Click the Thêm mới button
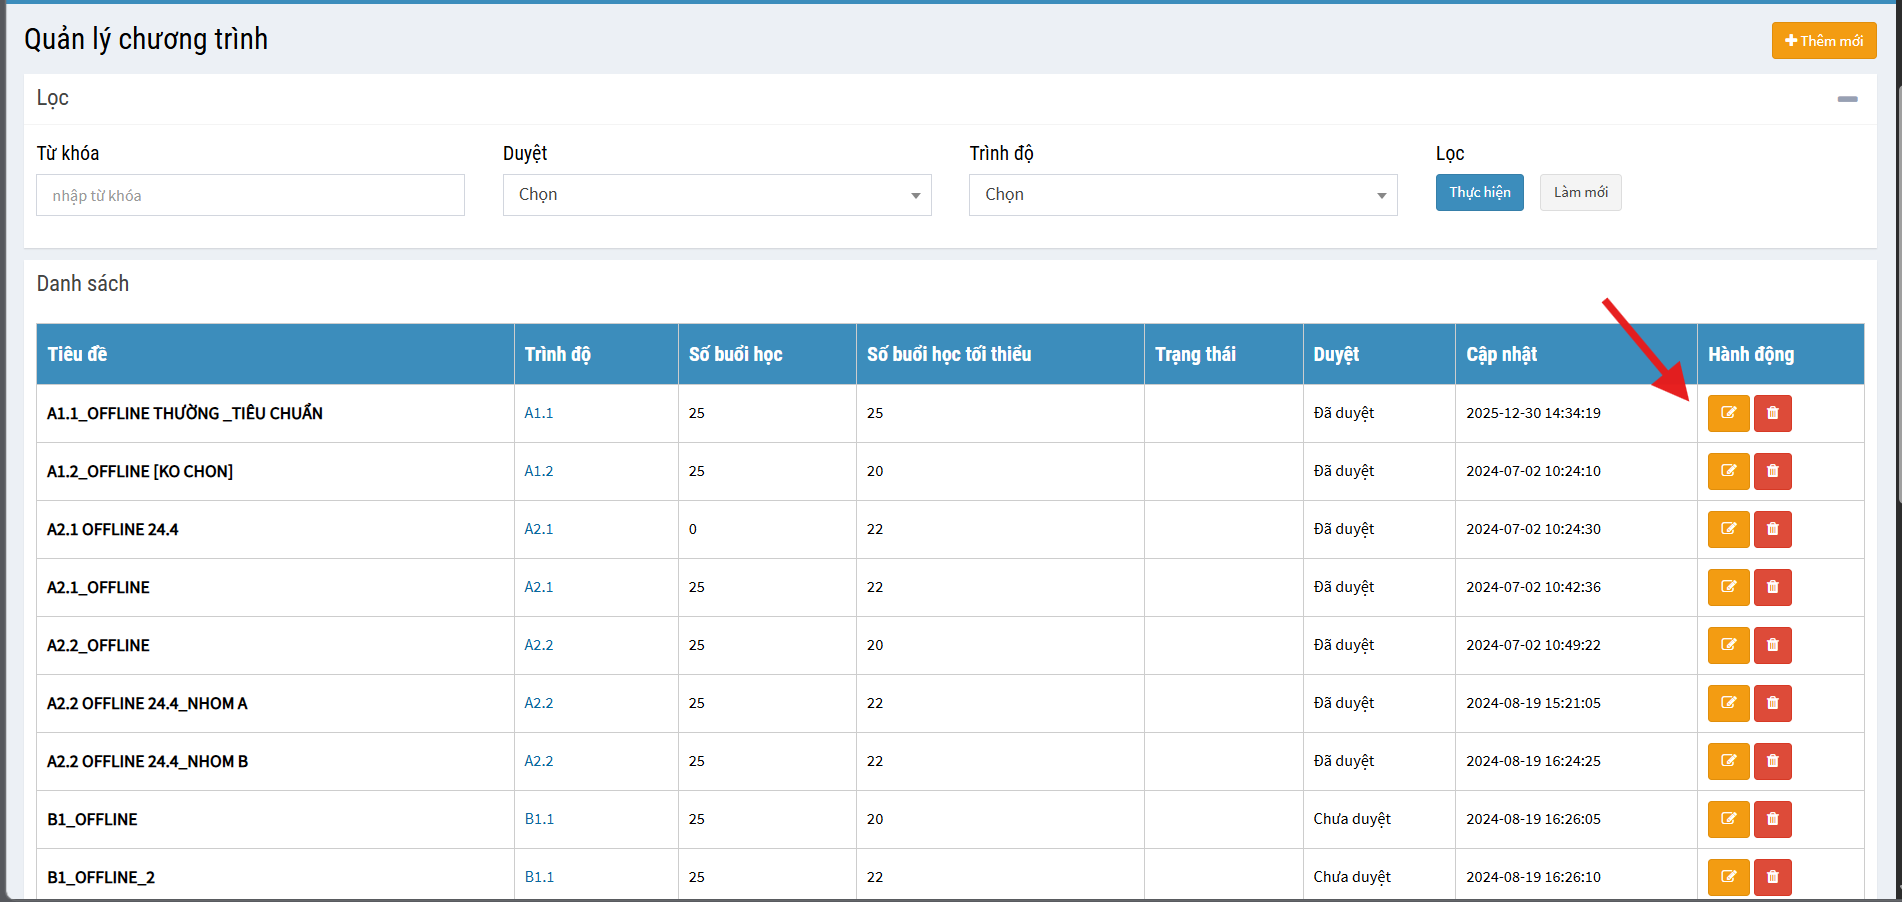The image size is (1902, 902). tap(1823, 41)
